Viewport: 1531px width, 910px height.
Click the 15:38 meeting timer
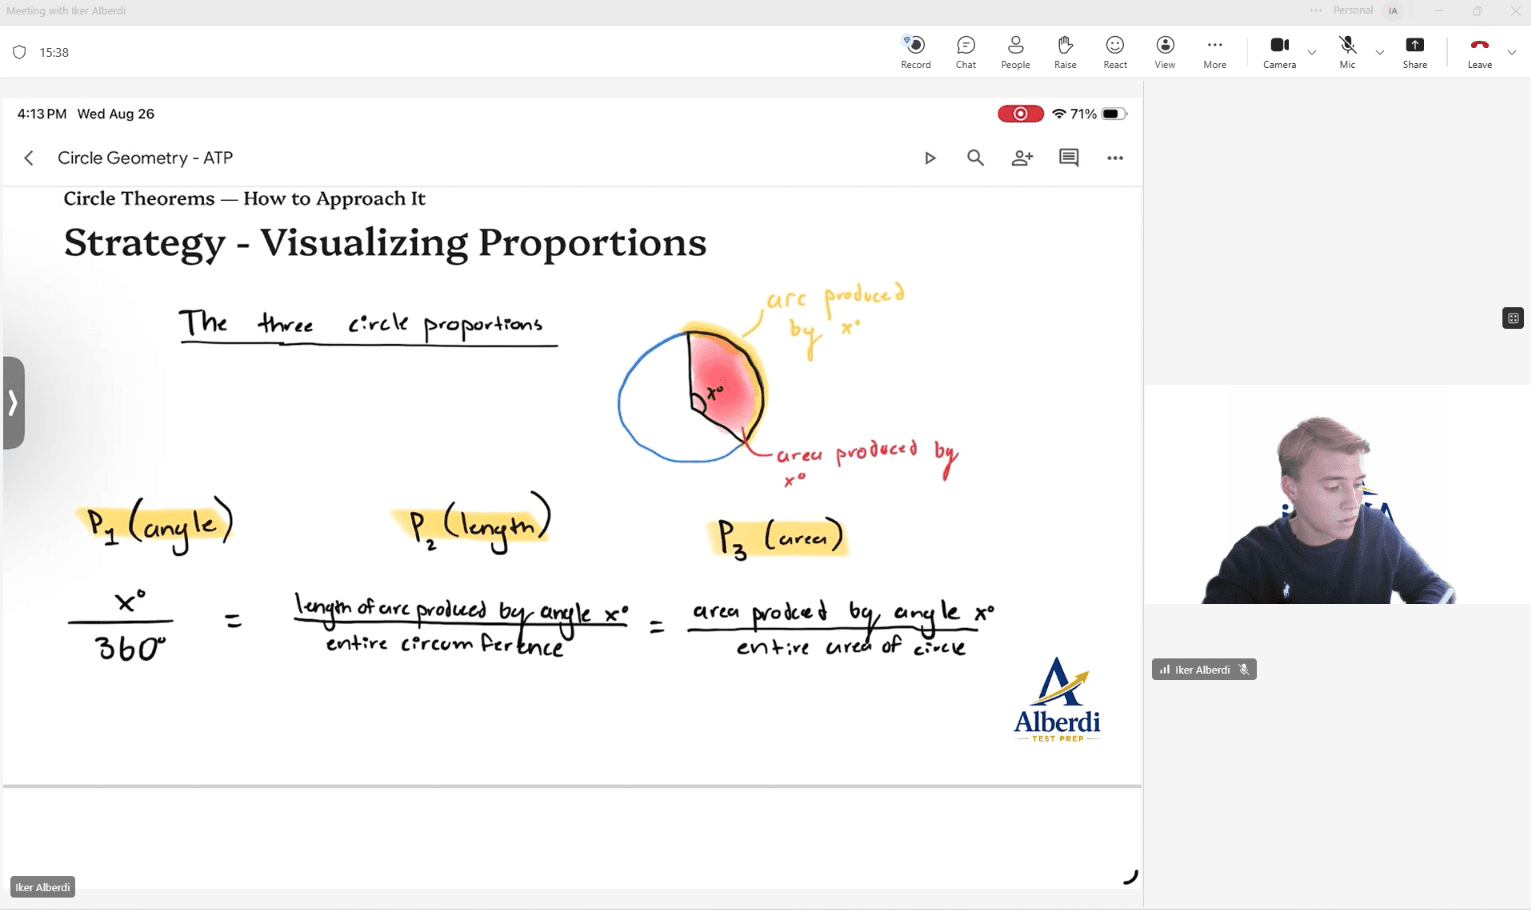(x=54, y=52)
